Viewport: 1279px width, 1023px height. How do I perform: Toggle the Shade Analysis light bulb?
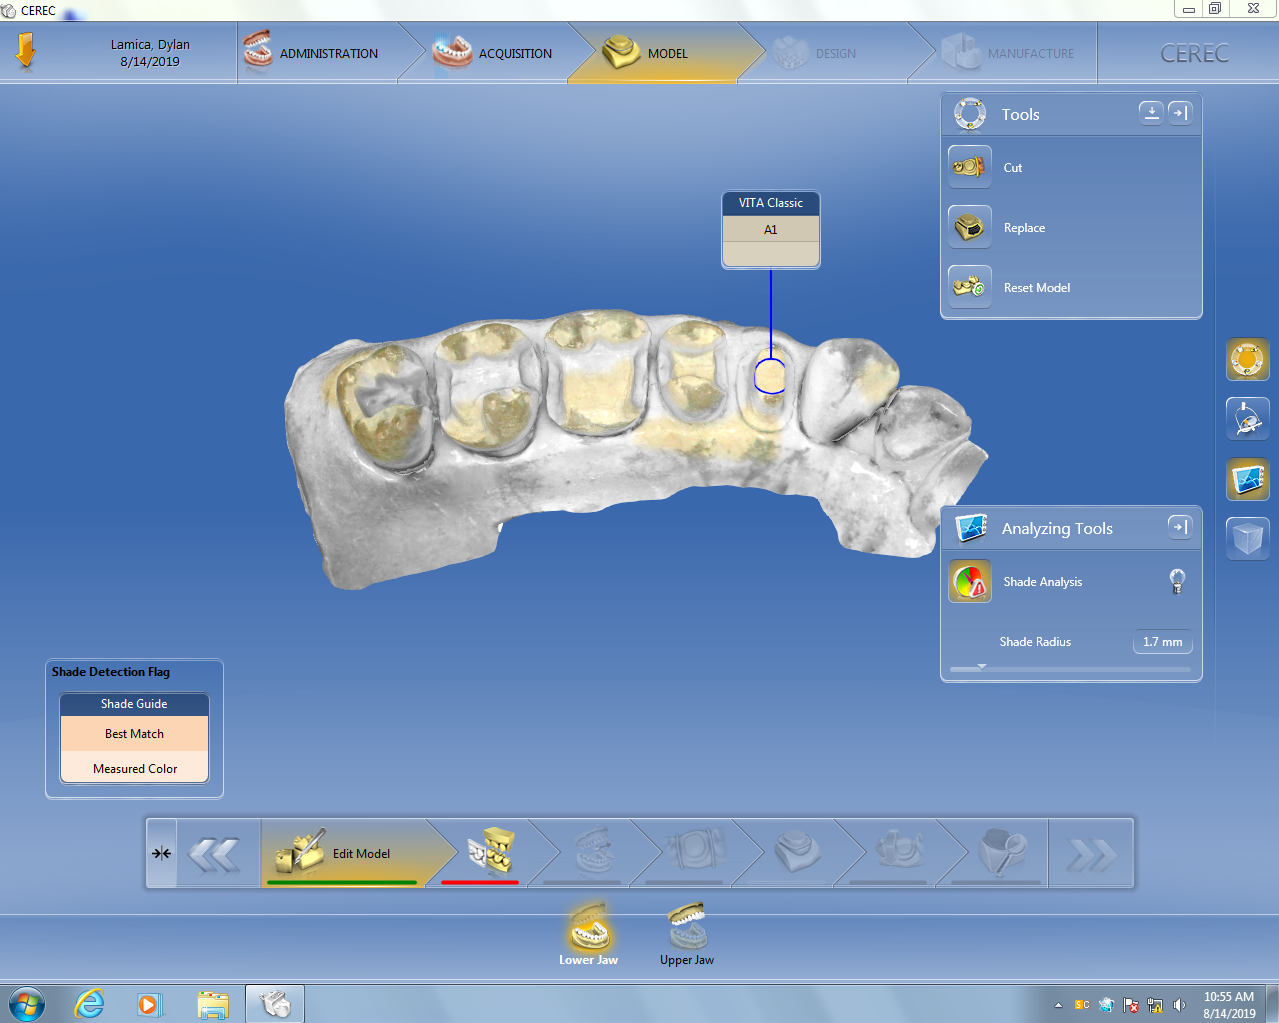pos(1177,581)
